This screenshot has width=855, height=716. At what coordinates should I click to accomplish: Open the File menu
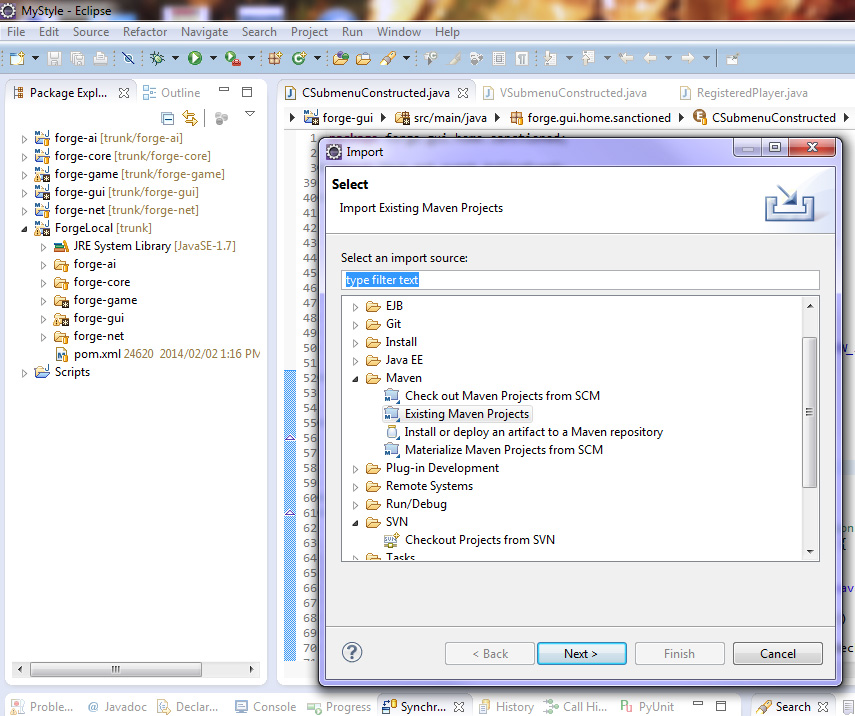(16, 32)
